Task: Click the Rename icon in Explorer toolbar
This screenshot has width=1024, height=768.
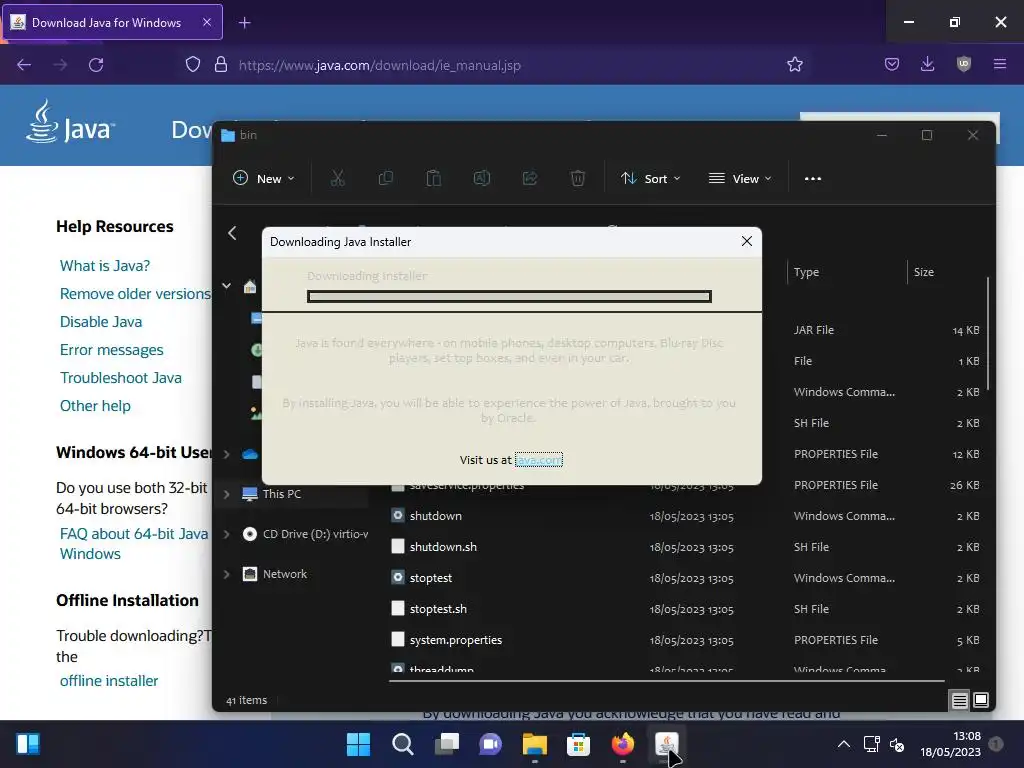Action: coord(482,178)
